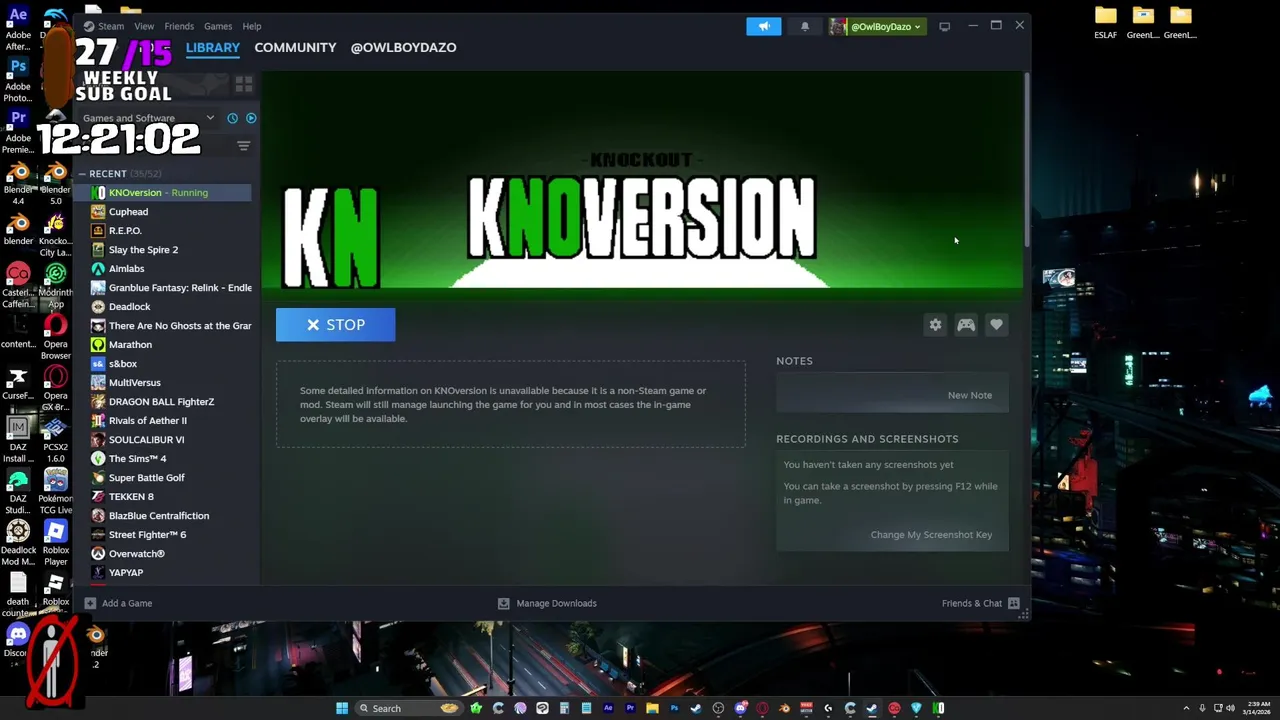Toggle the recent activity clock filter

pyautogui.click(x=232, y=118)
